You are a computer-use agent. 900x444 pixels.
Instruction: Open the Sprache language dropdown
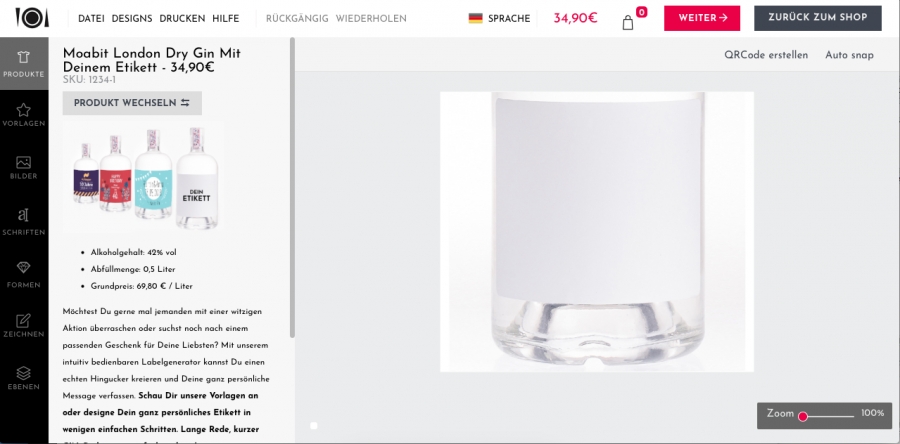[499, 18]
